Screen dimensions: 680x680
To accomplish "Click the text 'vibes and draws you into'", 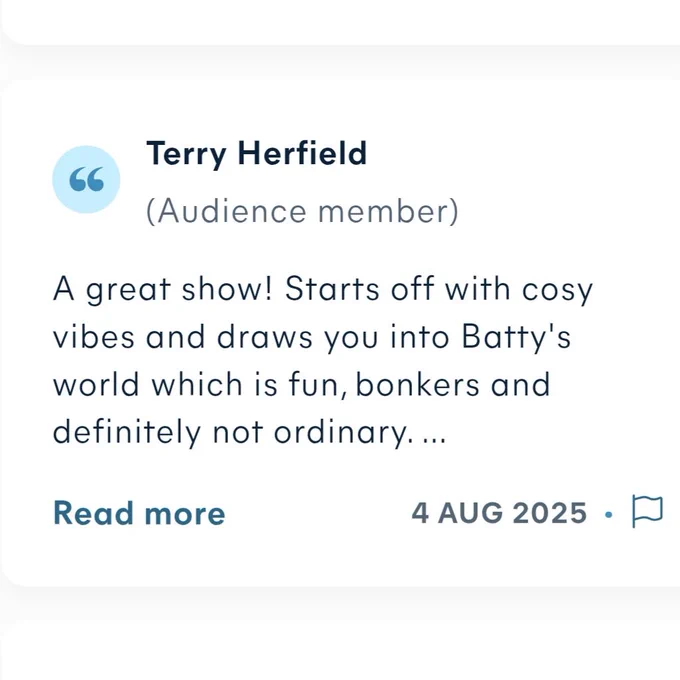I will click(x=251, y=337).
